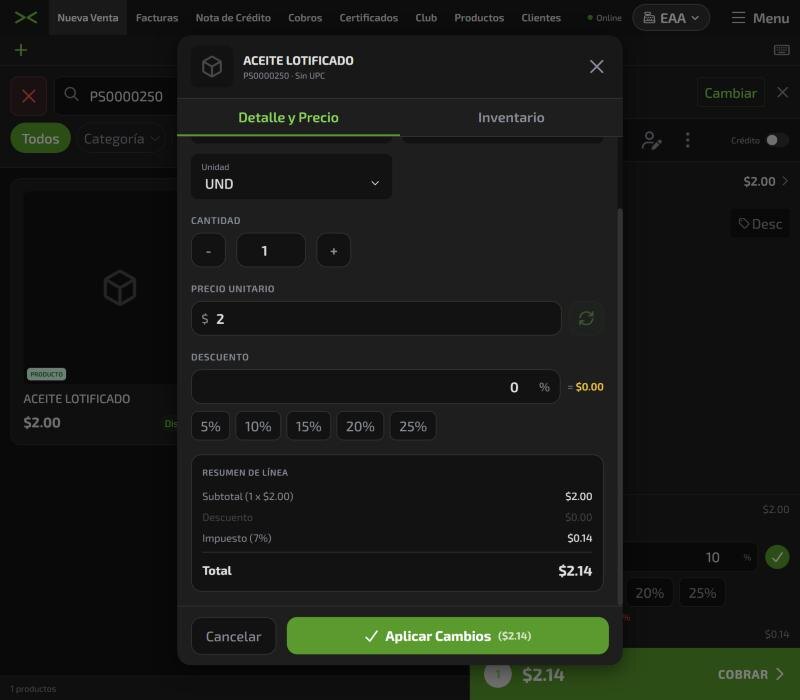Screen dimensions: 800x700
Task: Toggle the Crédito switch
Action: [777, 140]
